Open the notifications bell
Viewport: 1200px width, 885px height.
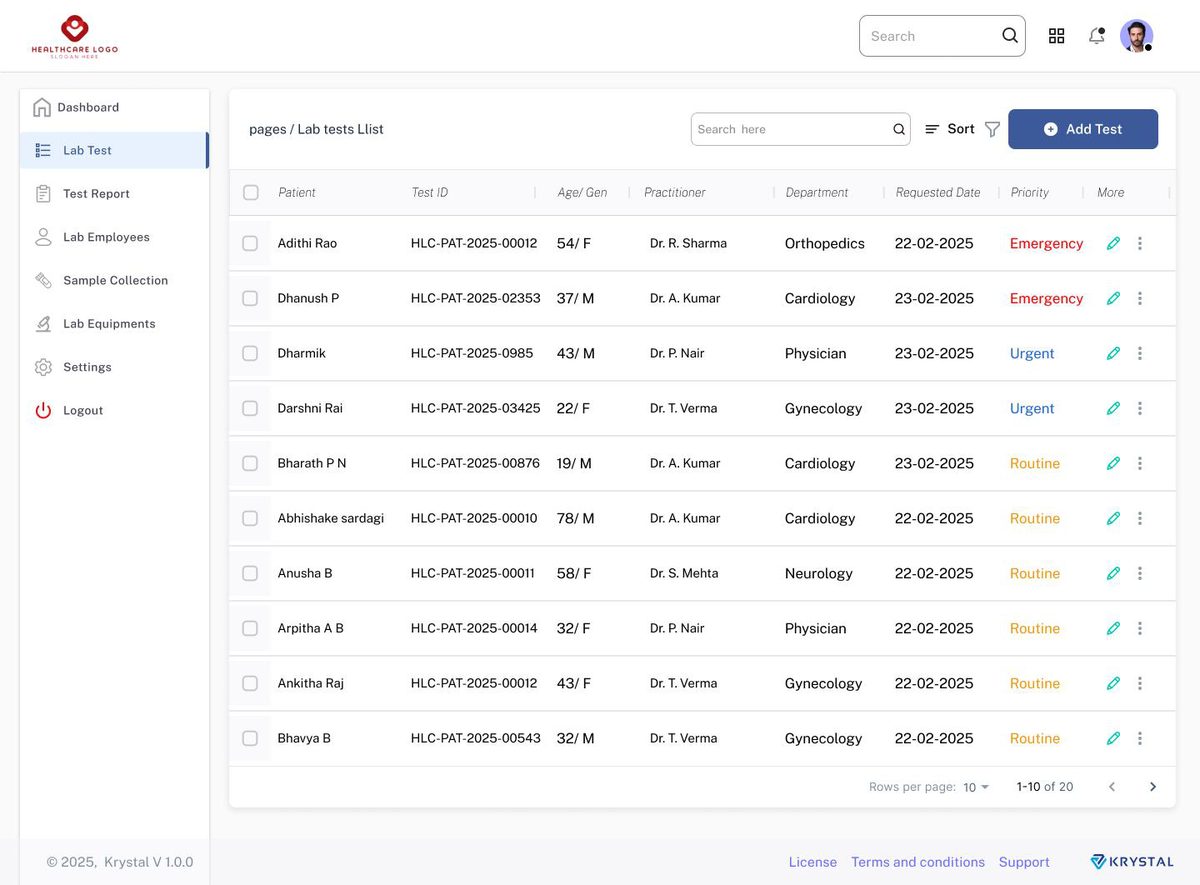[1097, 36]
